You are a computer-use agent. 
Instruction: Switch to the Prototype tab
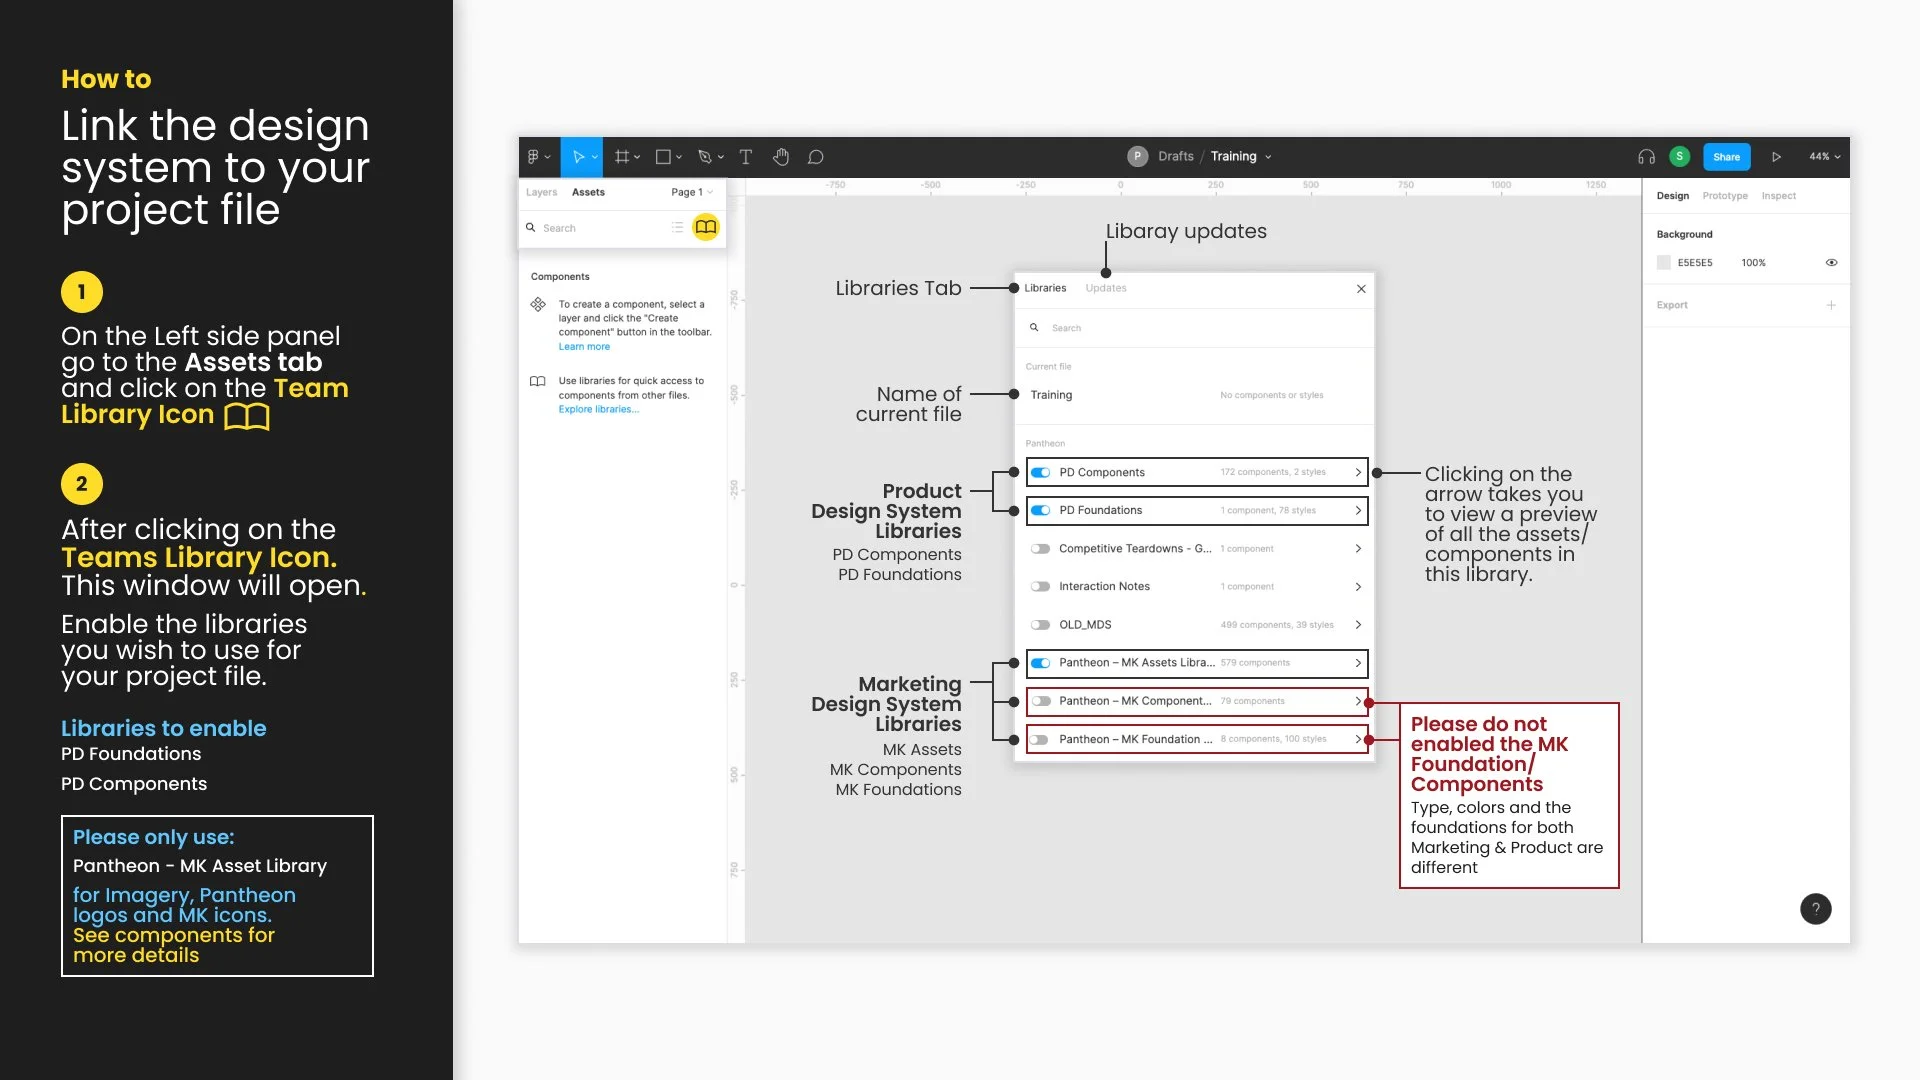1725,196
